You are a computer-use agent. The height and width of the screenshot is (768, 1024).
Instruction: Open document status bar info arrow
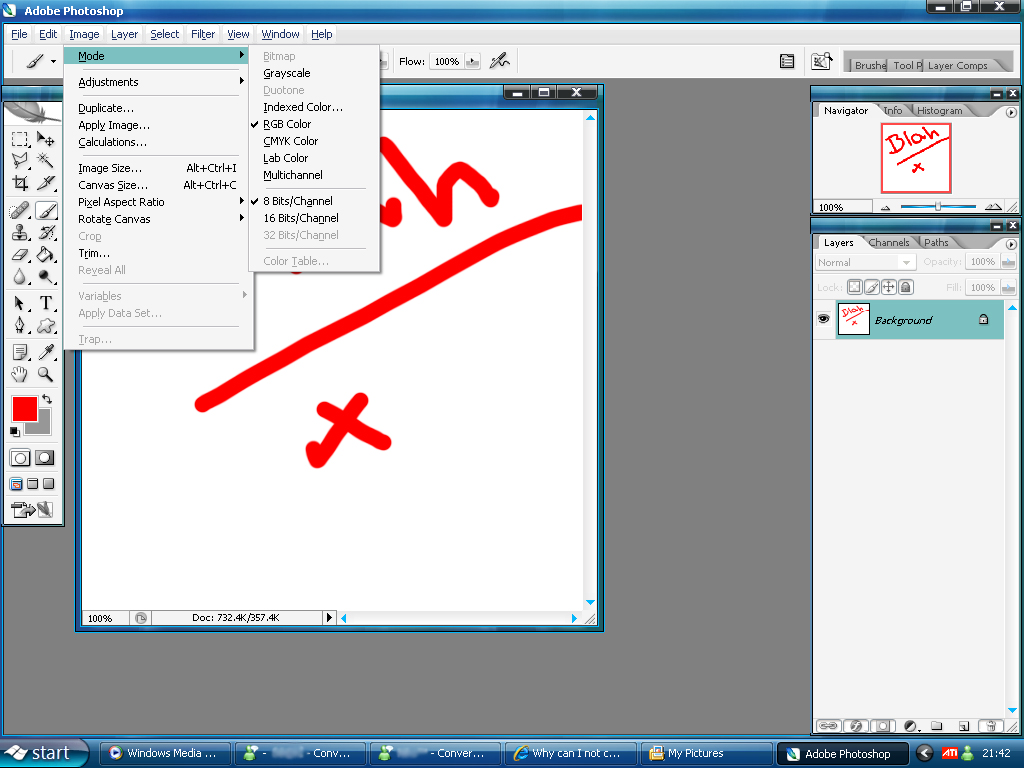329,617
